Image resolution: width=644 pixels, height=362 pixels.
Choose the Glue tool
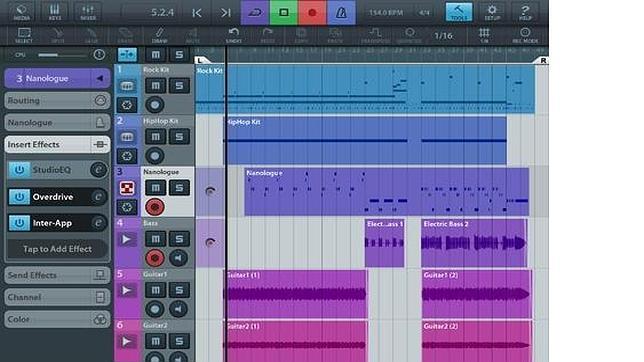(x=91, y=35)
